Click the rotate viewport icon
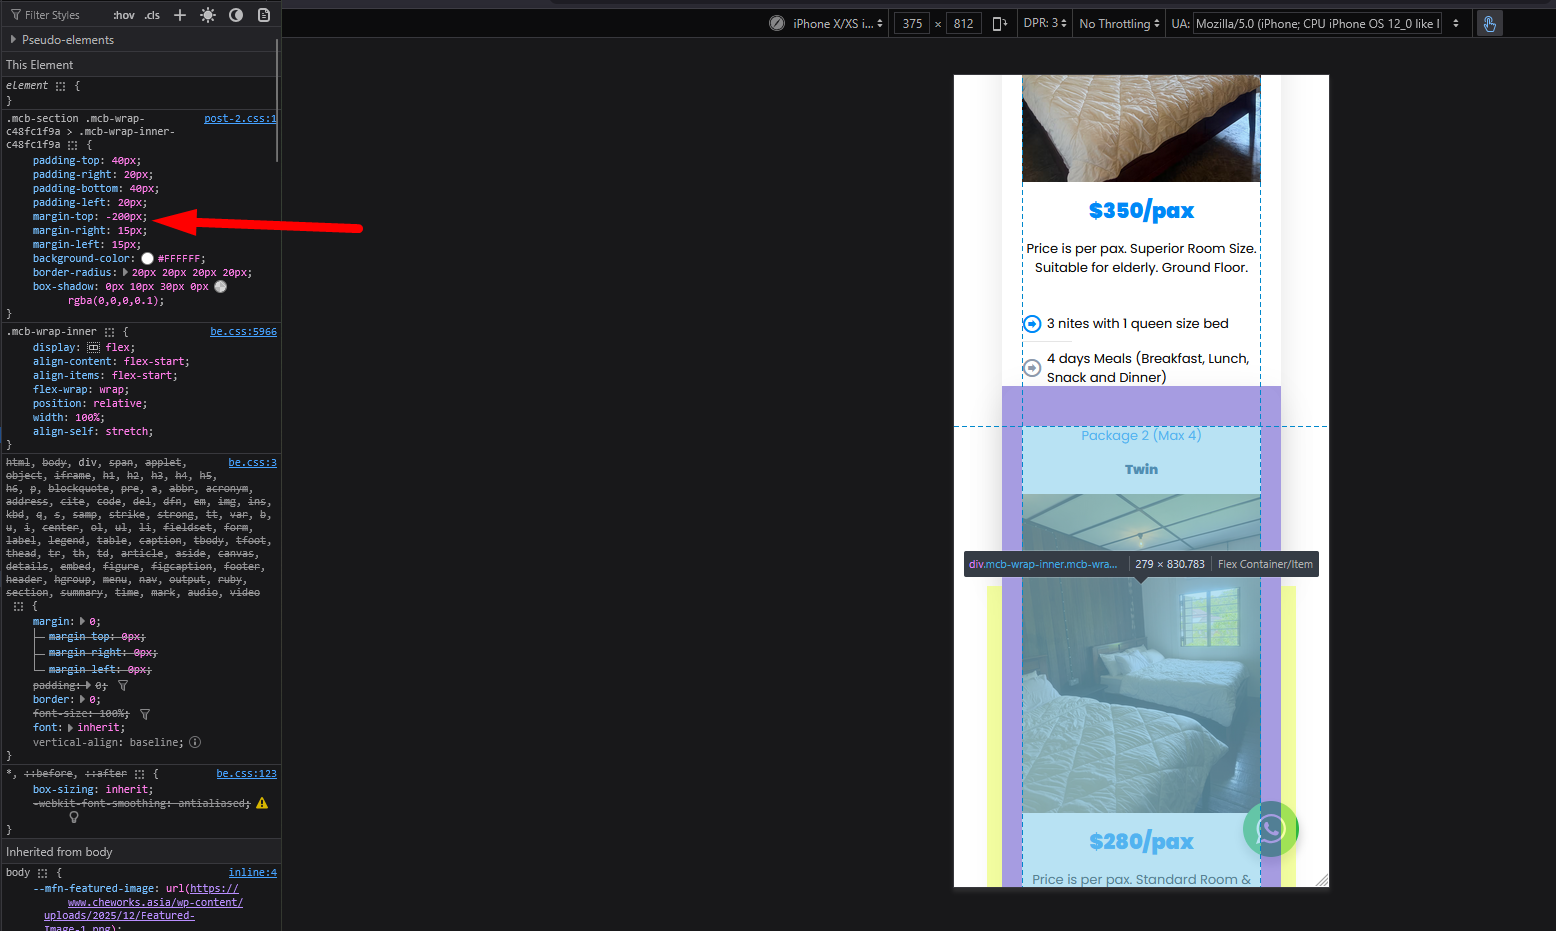Viewport: 1556px width, 931px height. click(999, 24)
